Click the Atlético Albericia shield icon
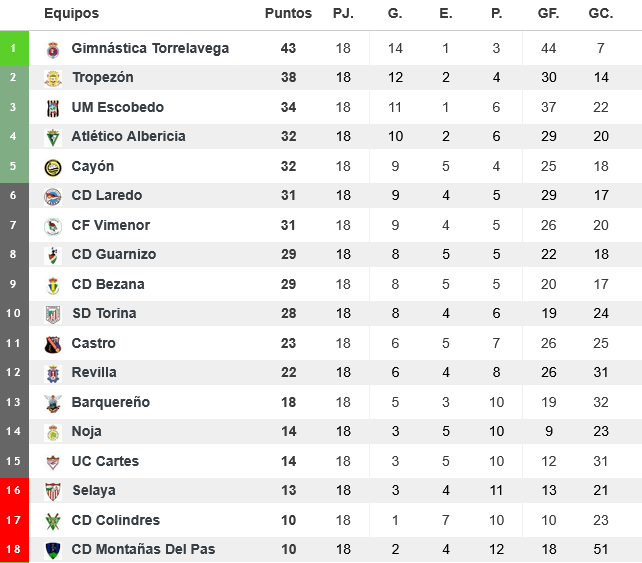Image resolution: width=642 pixels, height=563 pixels. (x=53, y=137)
